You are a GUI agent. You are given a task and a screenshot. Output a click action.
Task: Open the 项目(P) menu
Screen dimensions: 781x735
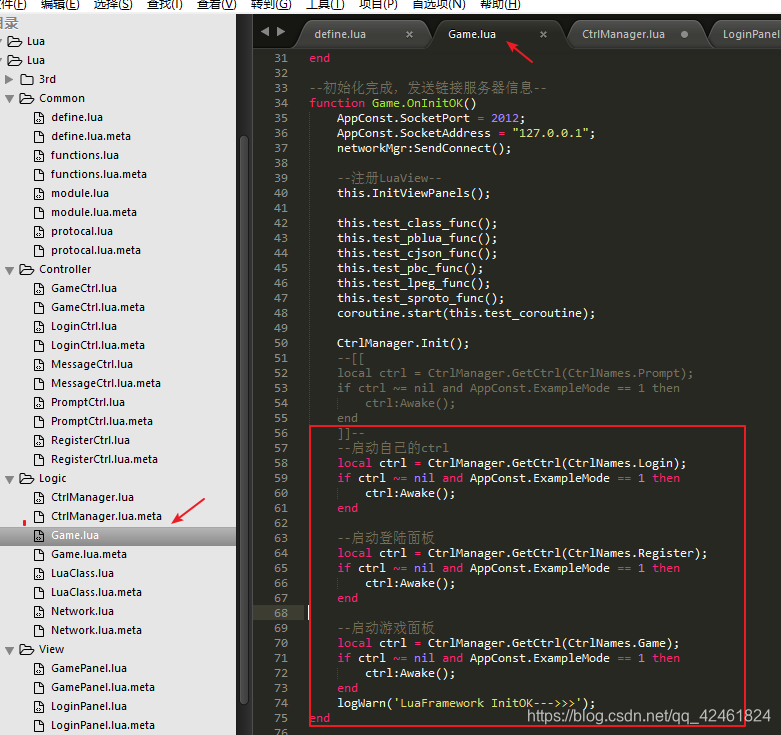(379, 5)
